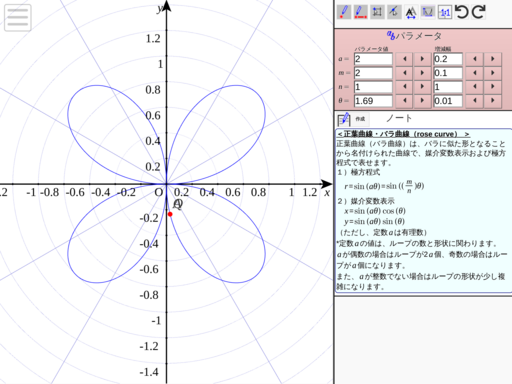Viewport: 512px width, 384px height.
Task: Decrease parameter θ value
Action: (x=404, y=101)
